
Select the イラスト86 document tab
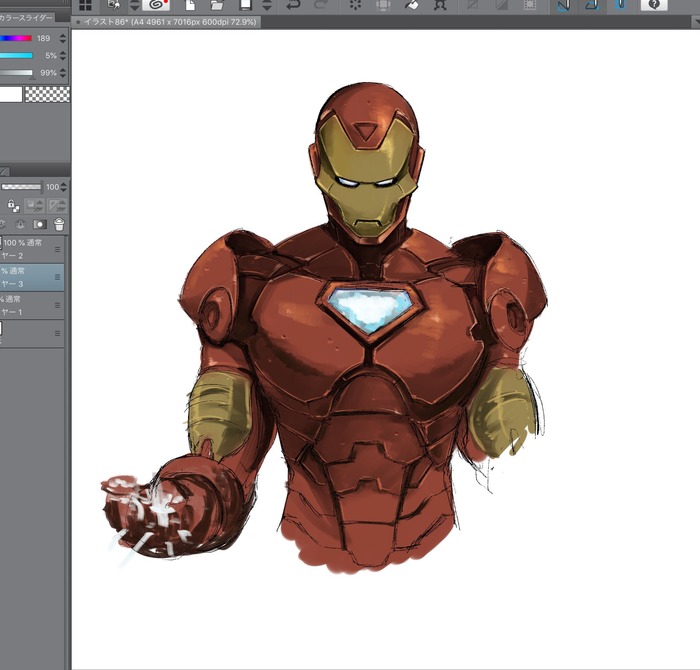pos(166,21)
